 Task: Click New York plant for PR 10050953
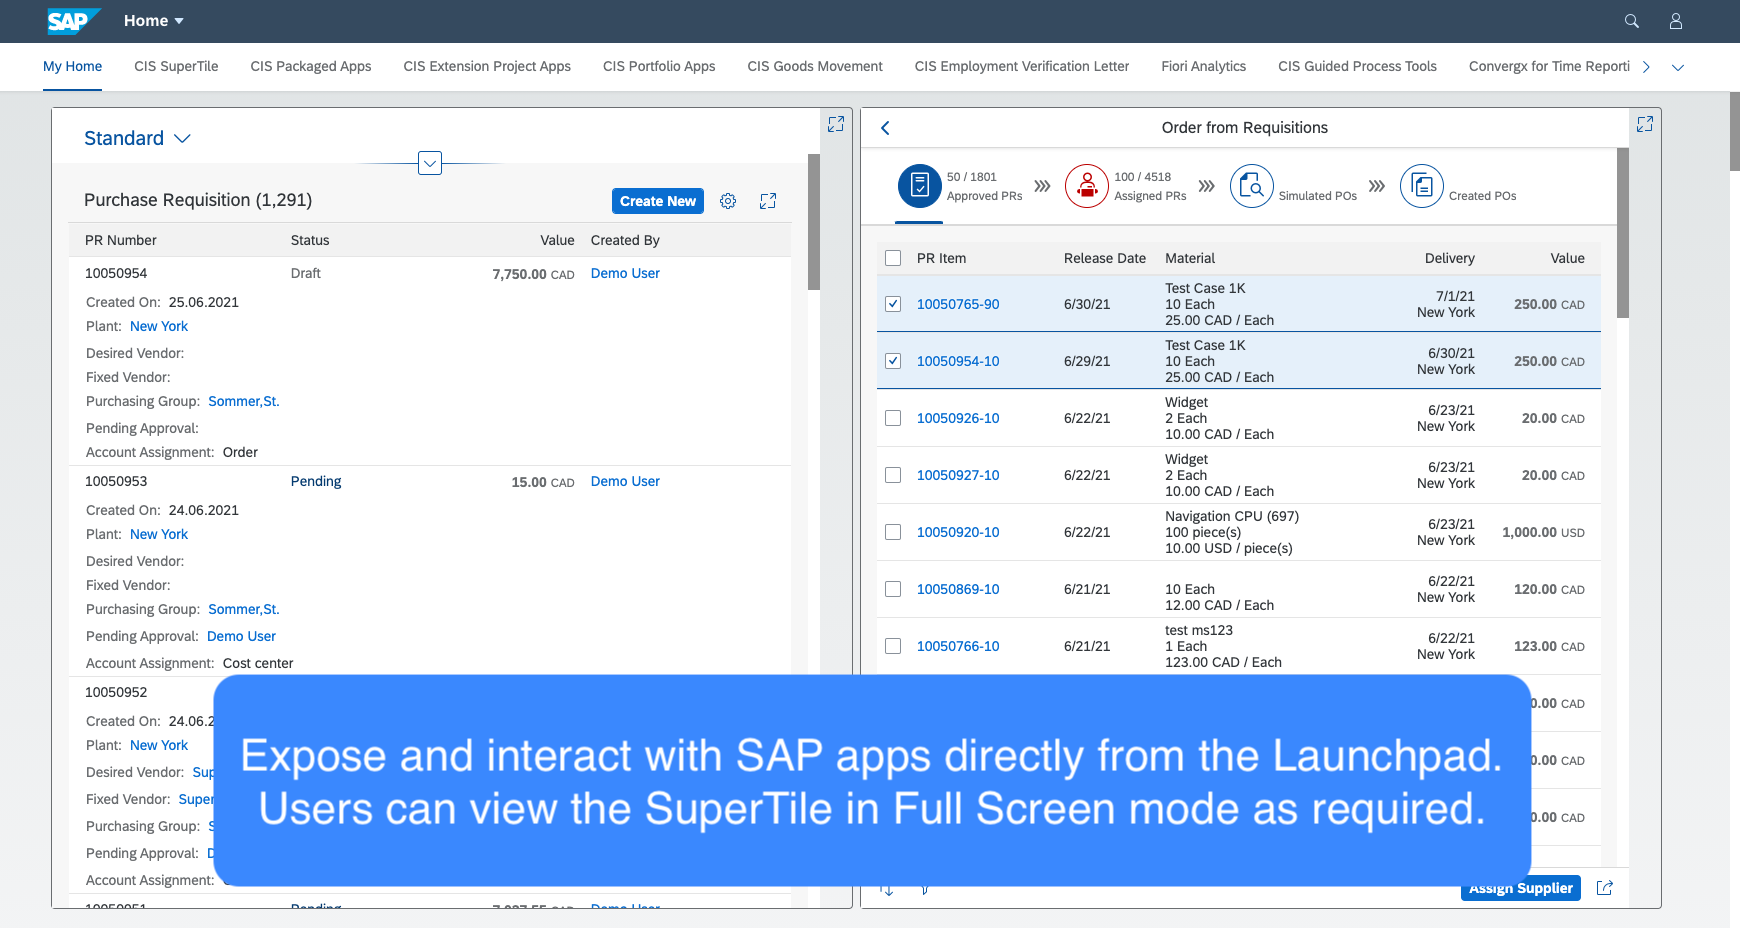(159, 534)
